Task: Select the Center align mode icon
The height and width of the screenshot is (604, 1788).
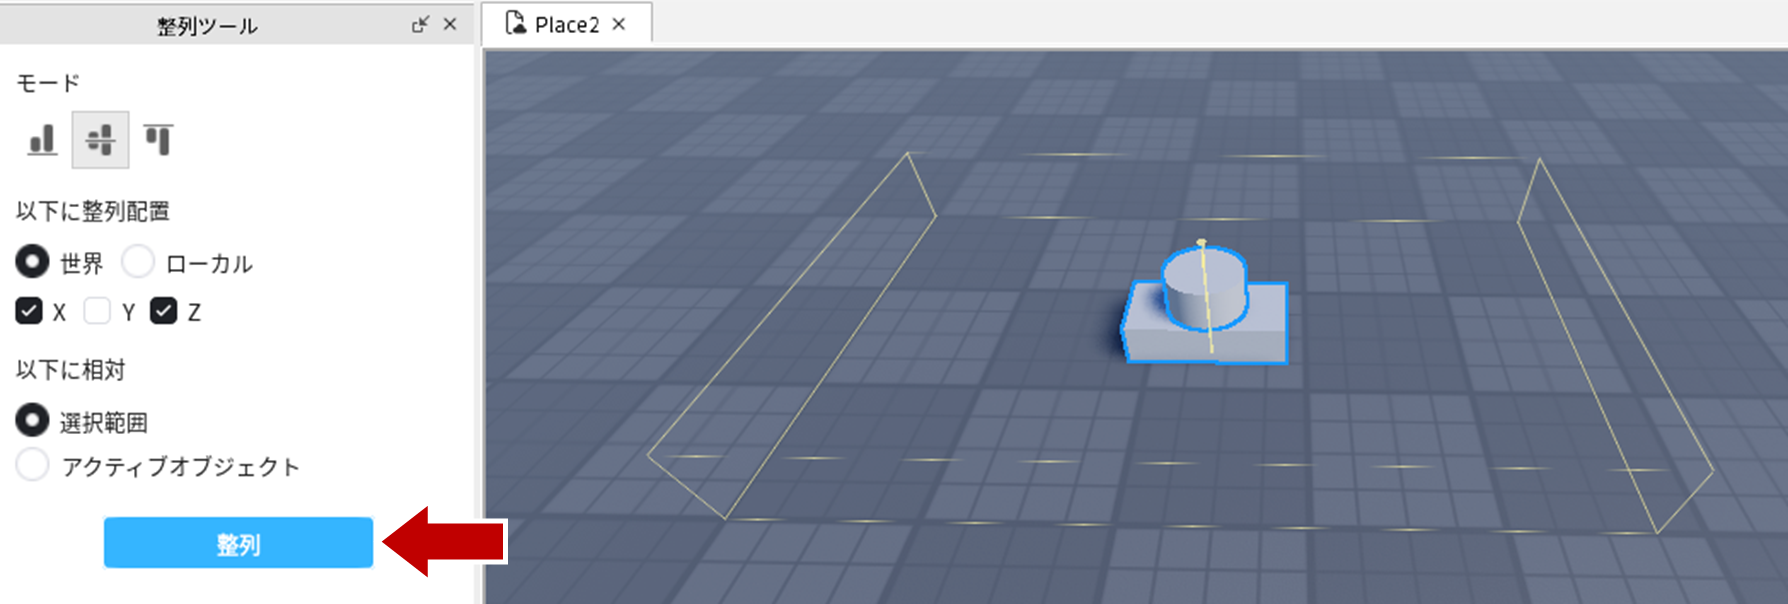Action: [x=100, y=140]
